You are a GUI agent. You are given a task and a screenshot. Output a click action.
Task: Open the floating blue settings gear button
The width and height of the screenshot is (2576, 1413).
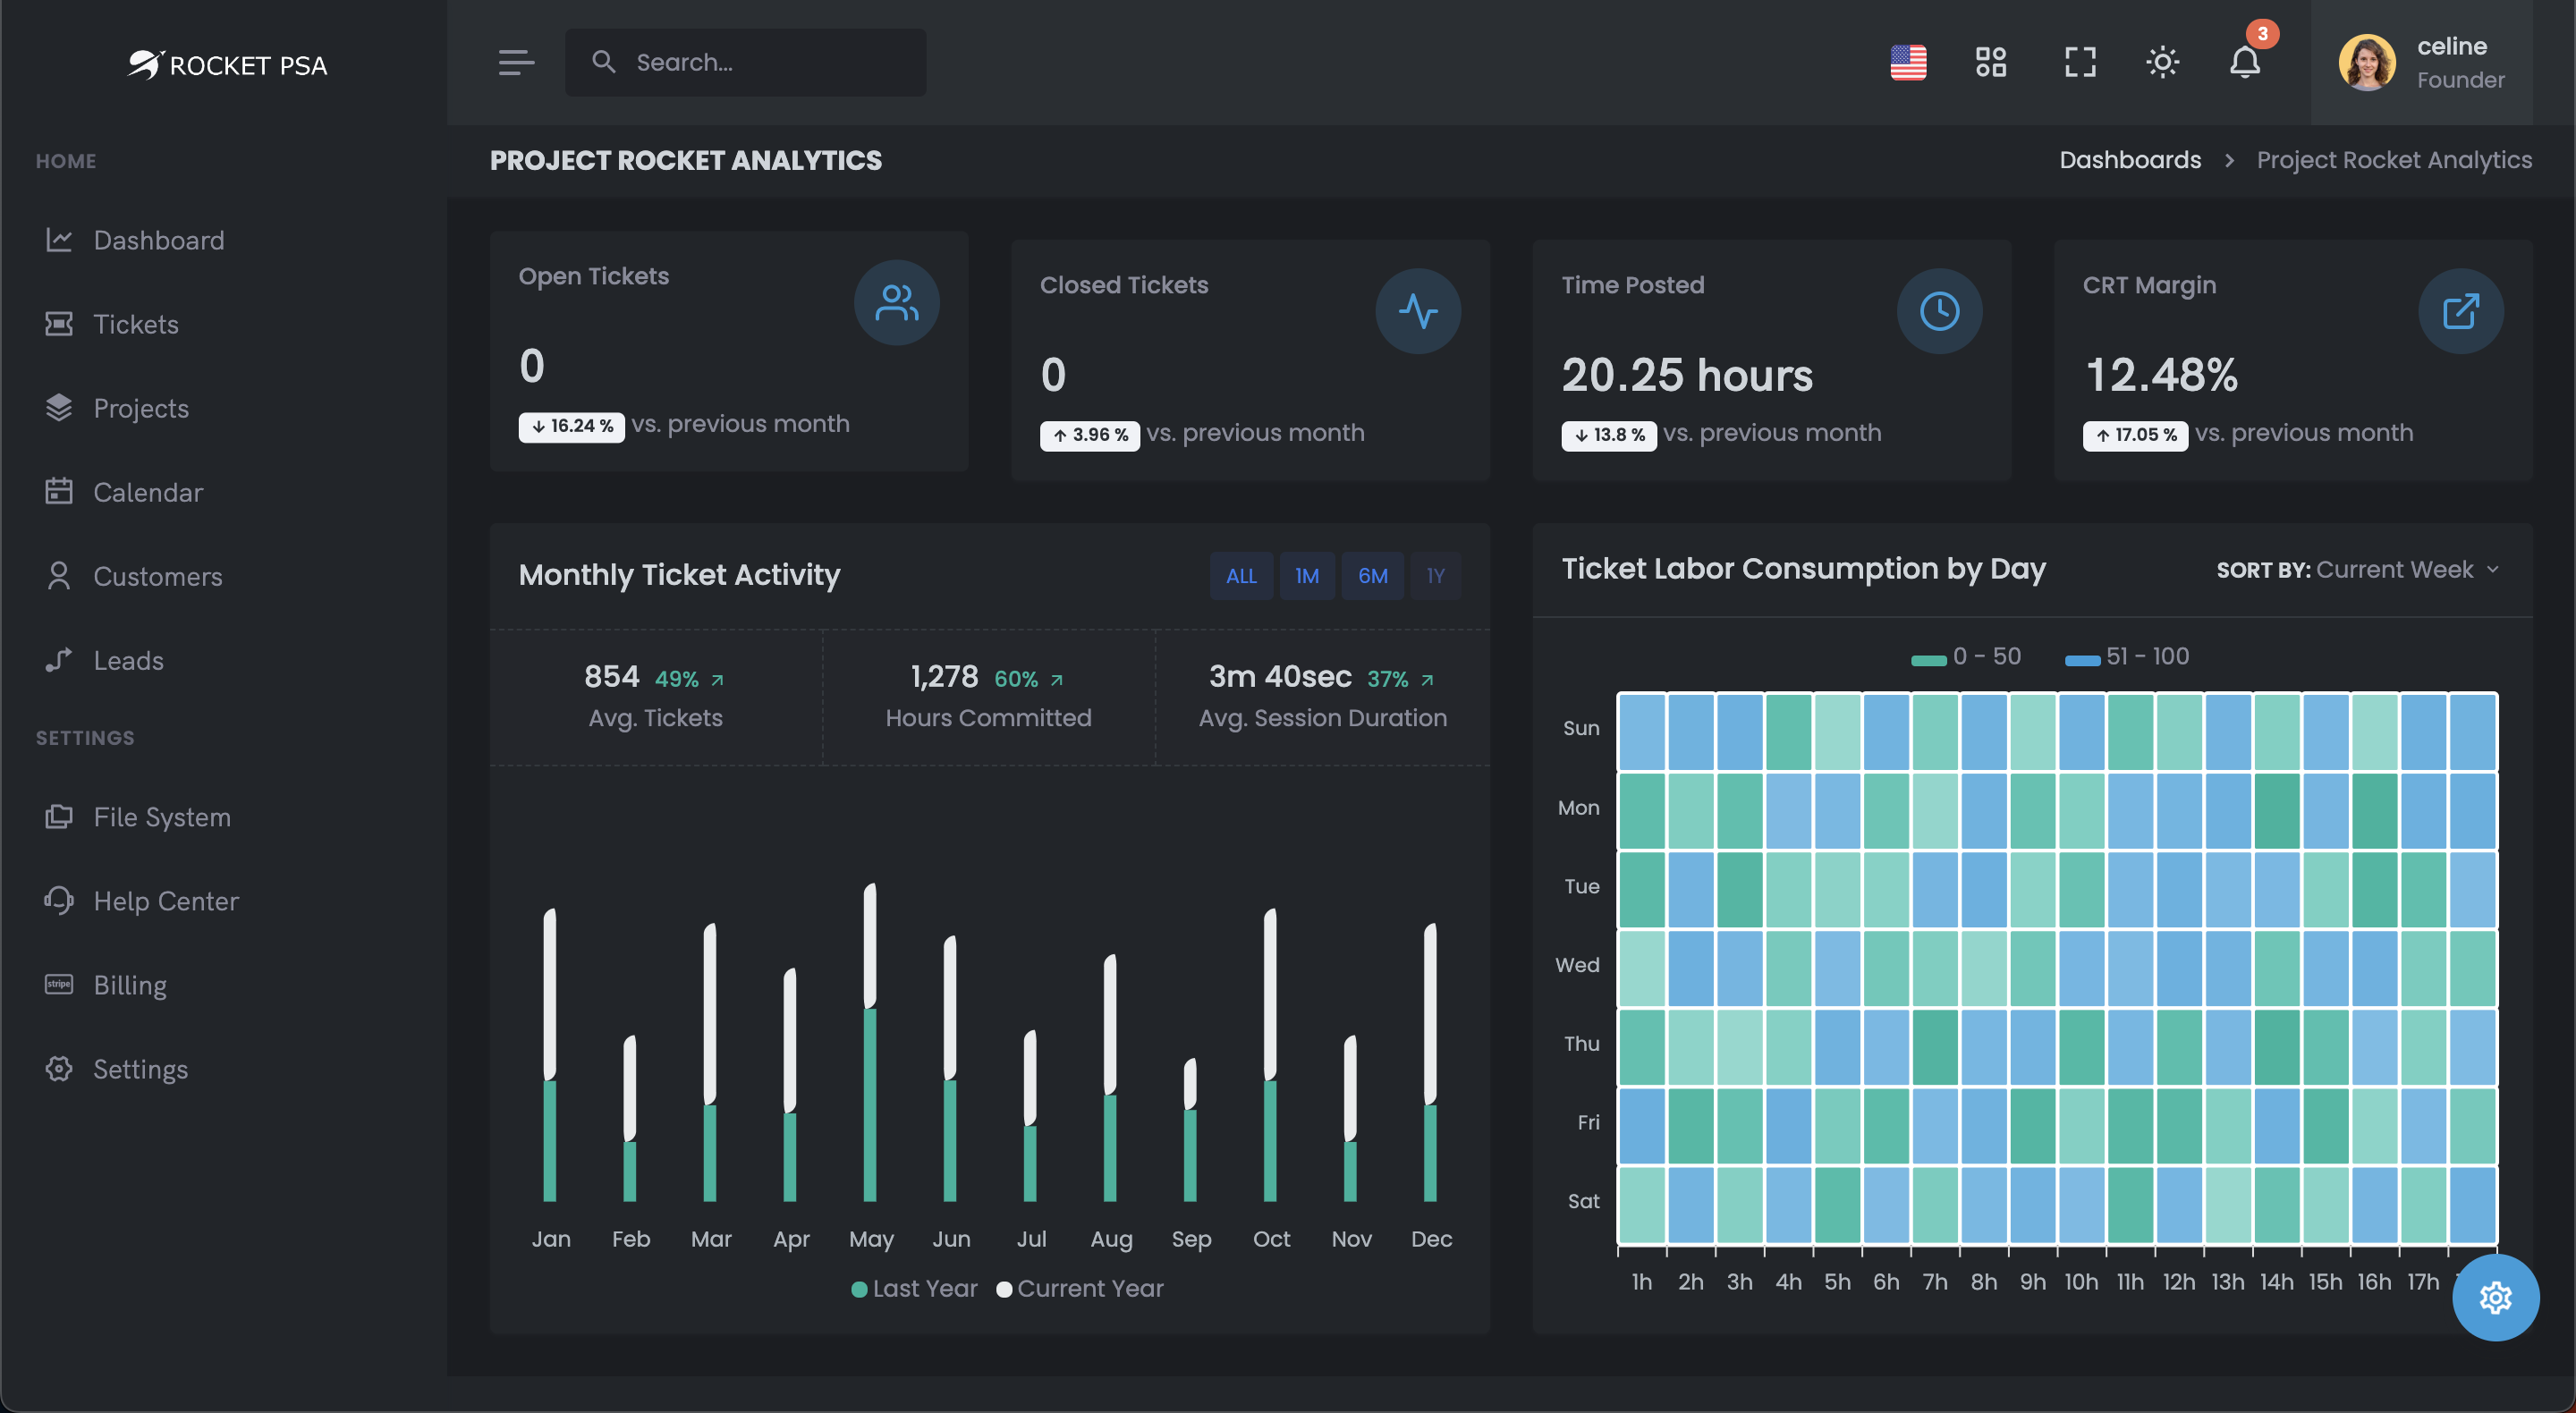[x=2495, y=1298]
